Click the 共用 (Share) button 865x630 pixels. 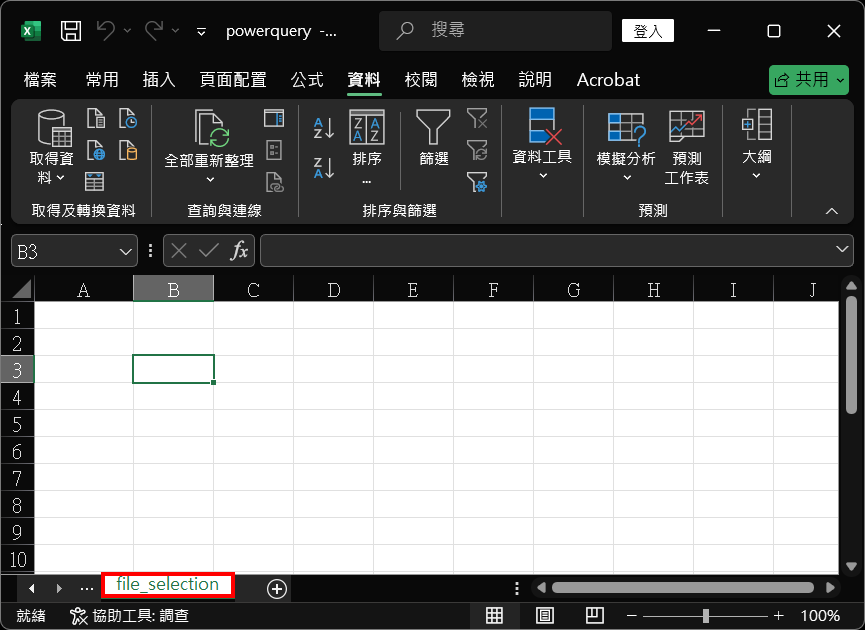pos(808,80)
